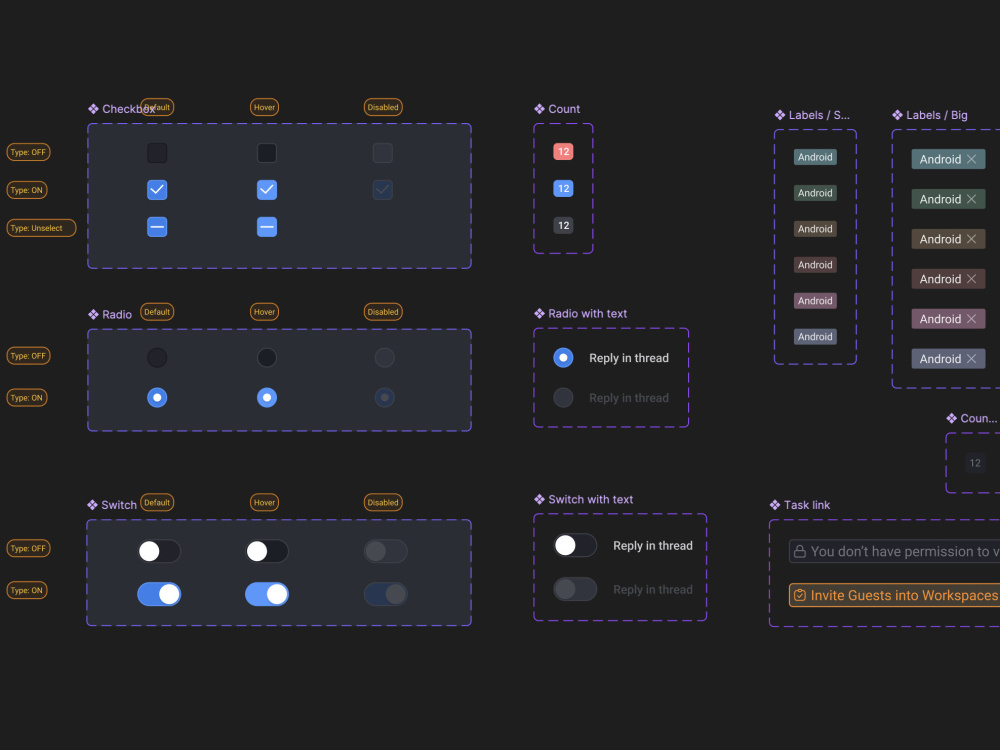Remove the brown Android big label
The height and width of the screenshot is (750, 1000).
point(971,239)
